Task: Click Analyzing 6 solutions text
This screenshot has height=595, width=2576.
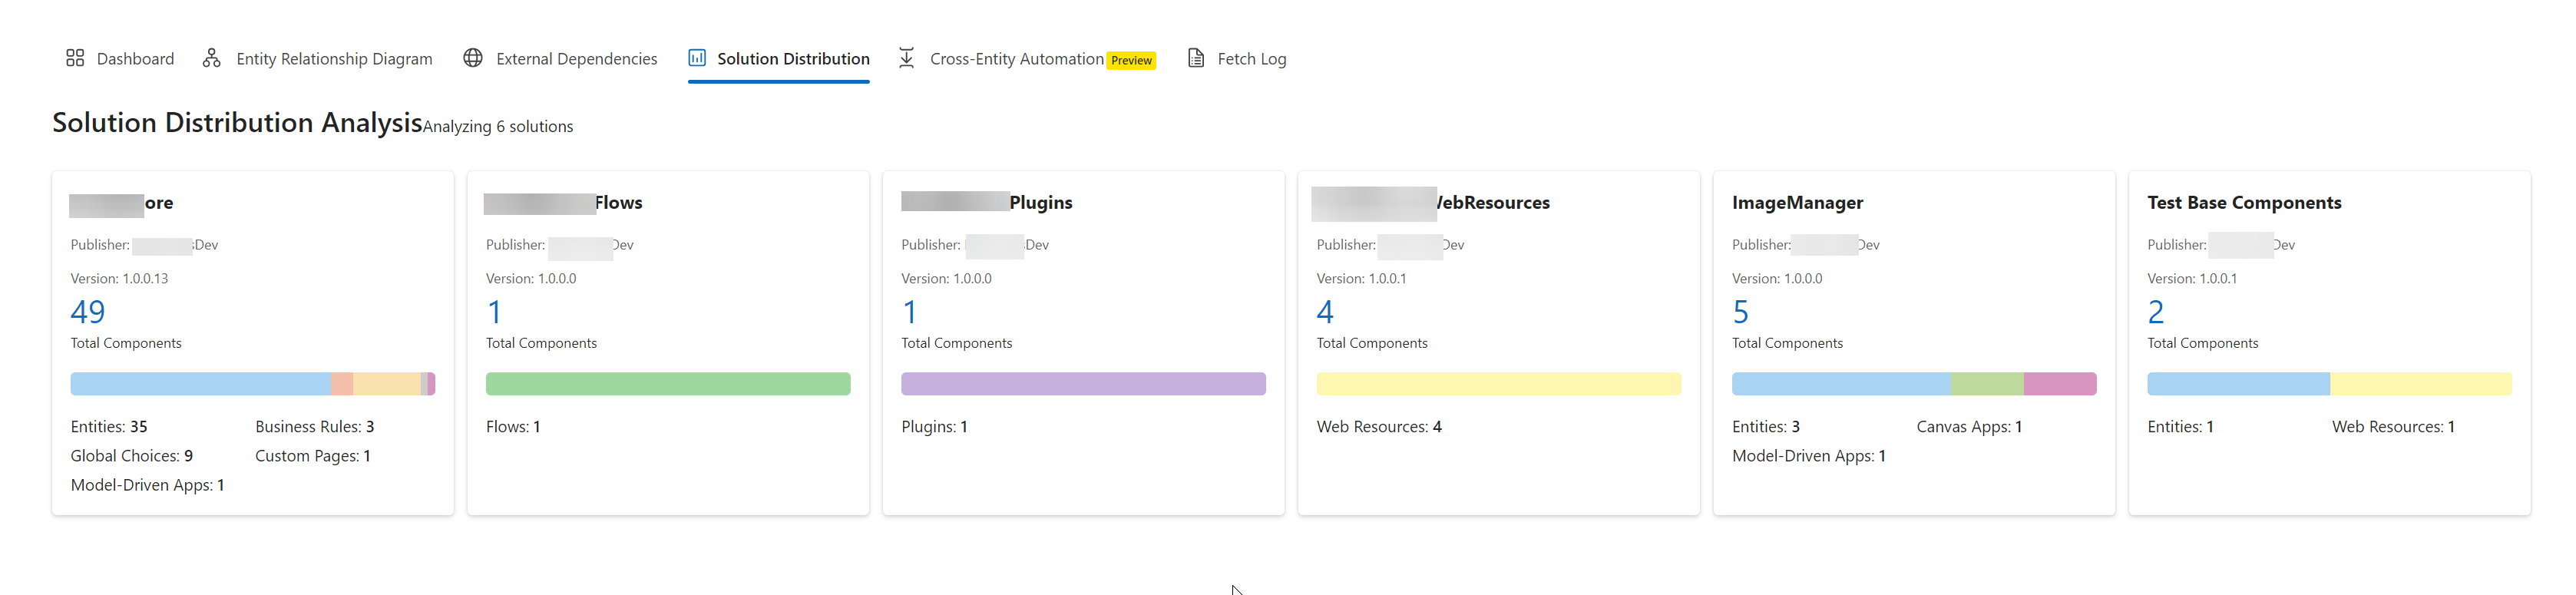Action: pos(498,127)
